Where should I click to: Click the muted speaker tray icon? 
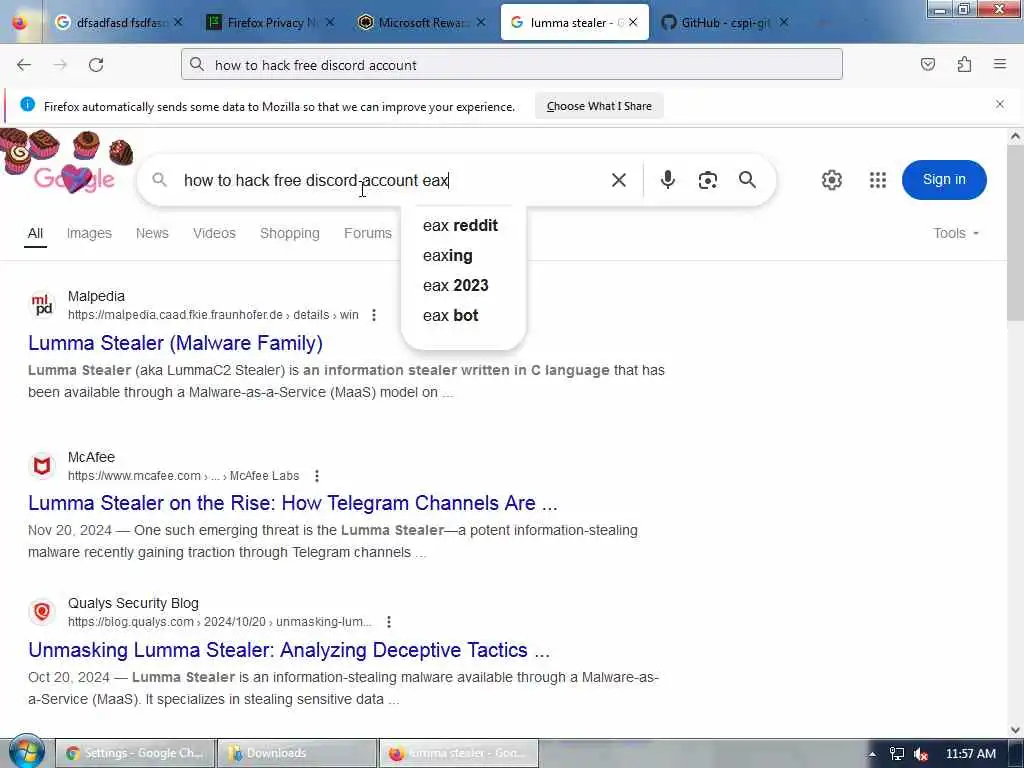921,754
